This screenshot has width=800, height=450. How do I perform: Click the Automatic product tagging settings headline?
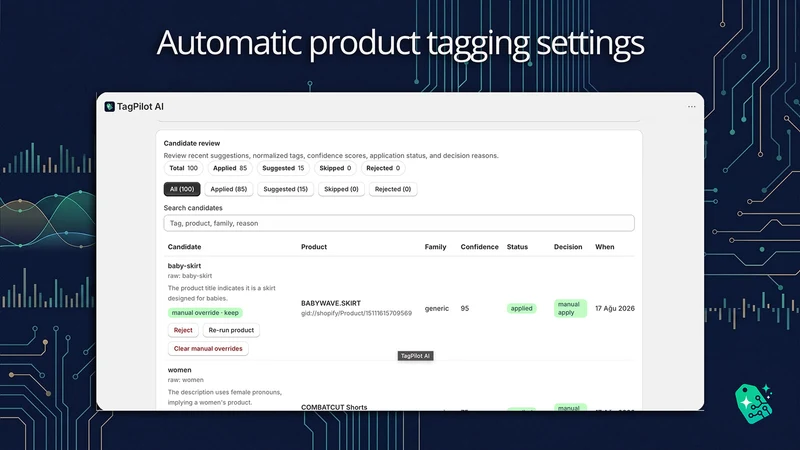pyautogui.click(x=400, y=43)
